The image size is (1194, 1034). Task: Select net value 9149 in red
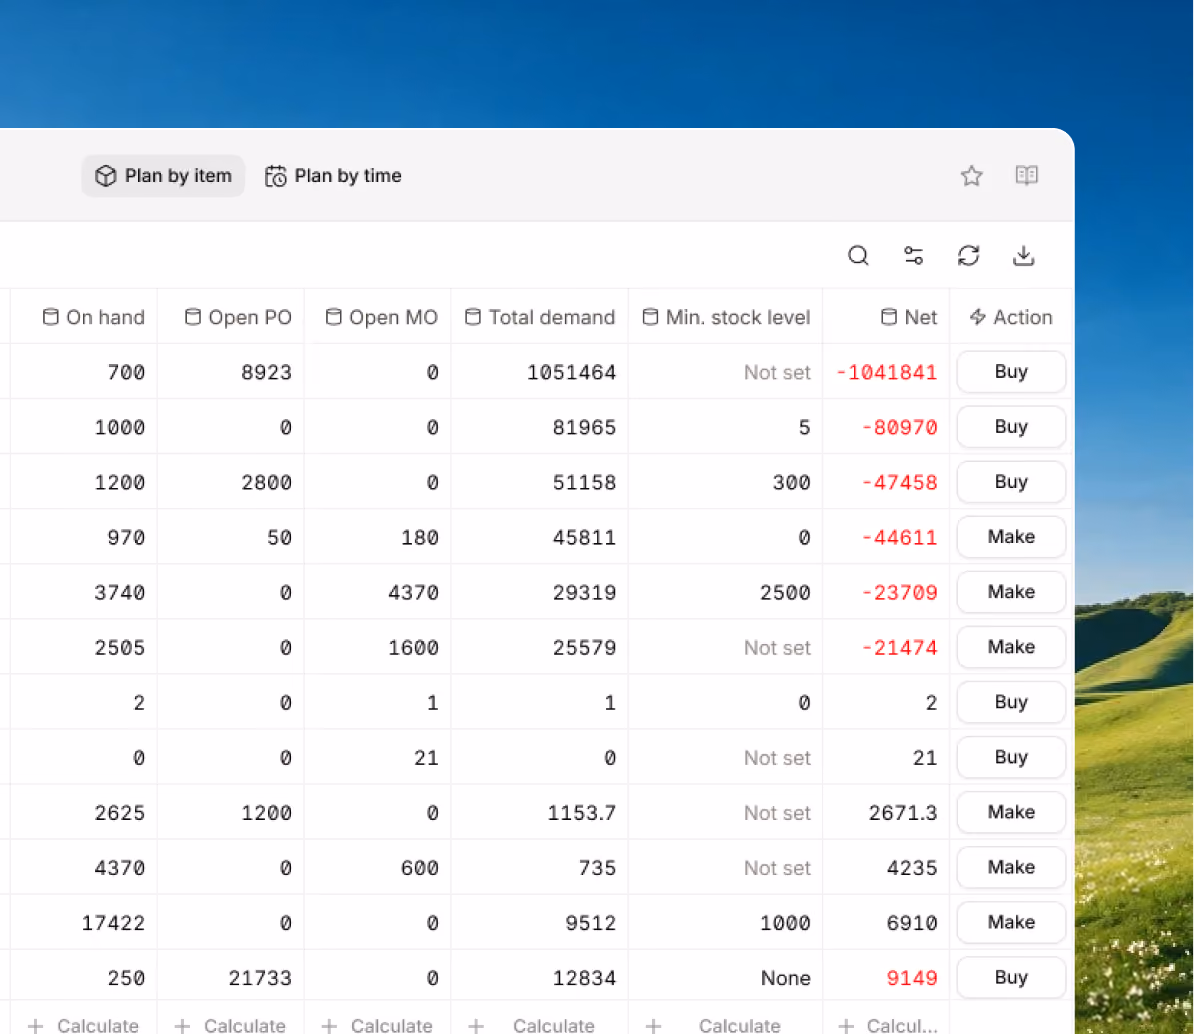click(911, 978)
